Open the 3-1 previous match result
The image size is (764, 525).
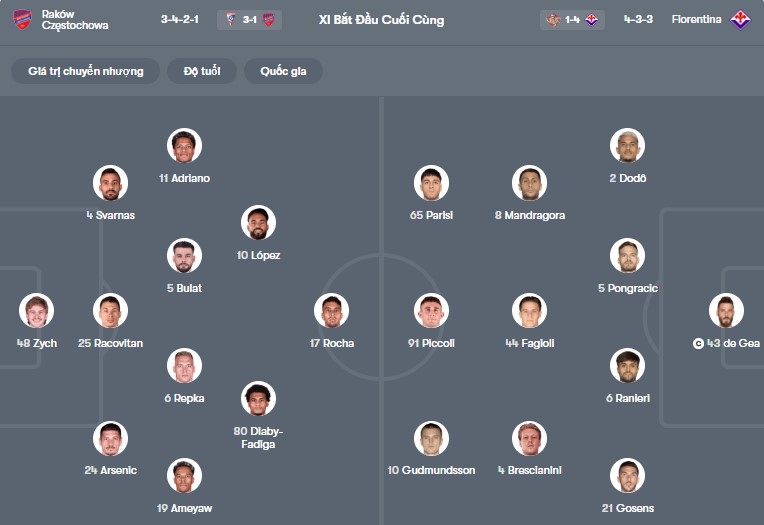click(x=249, y=20)
